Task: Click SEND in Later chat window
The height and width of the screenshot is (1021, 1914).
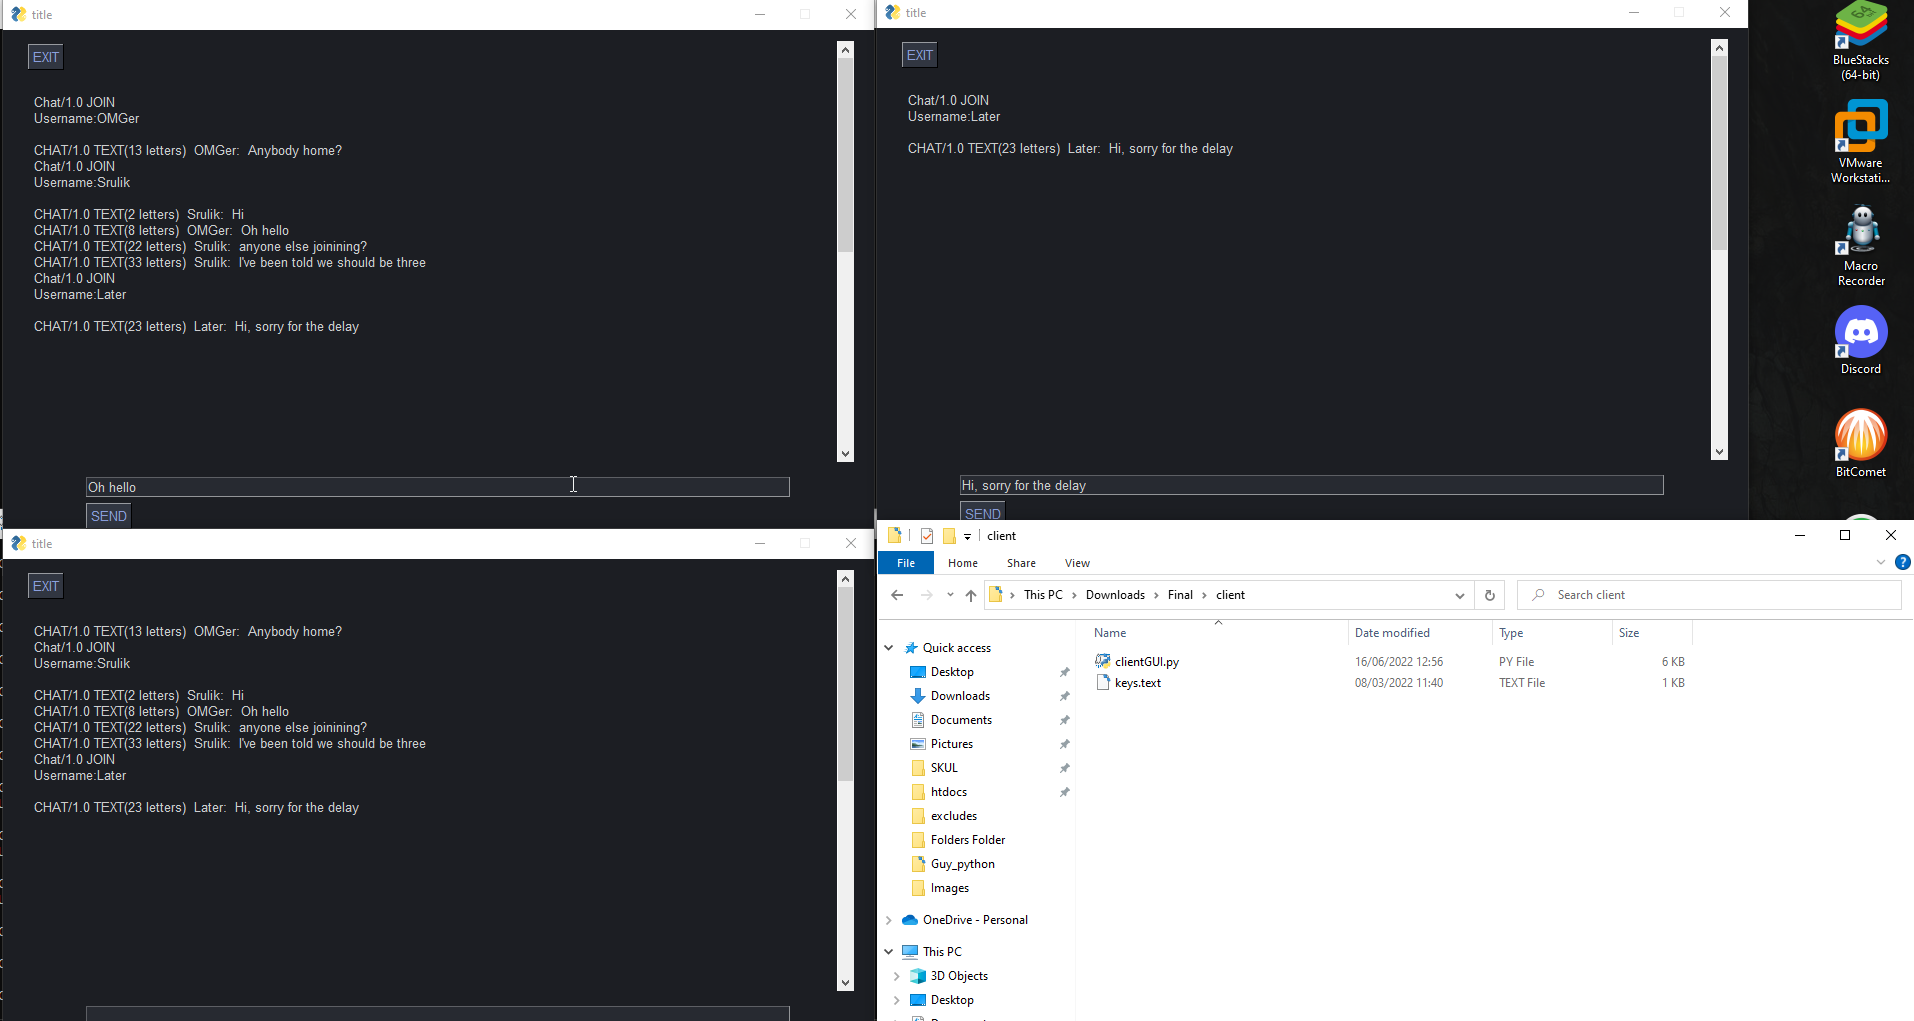Action: (982, 512)
